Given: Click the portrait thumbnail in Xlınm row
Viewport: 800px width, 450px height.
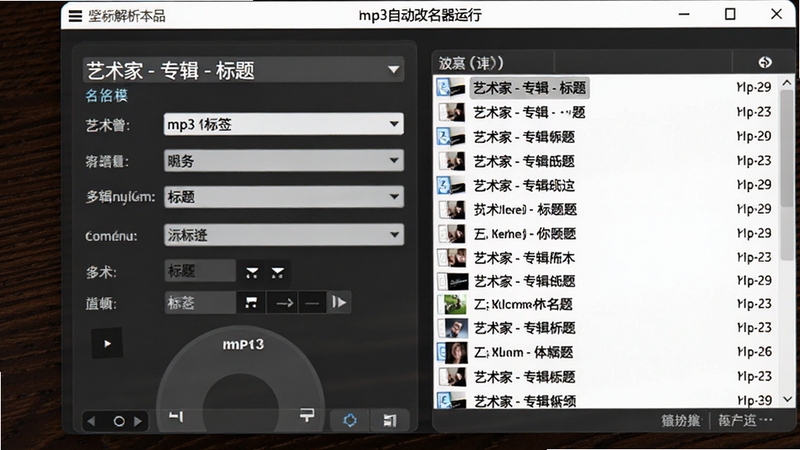Looking at the screenshot, I should (x=453, y=352).
